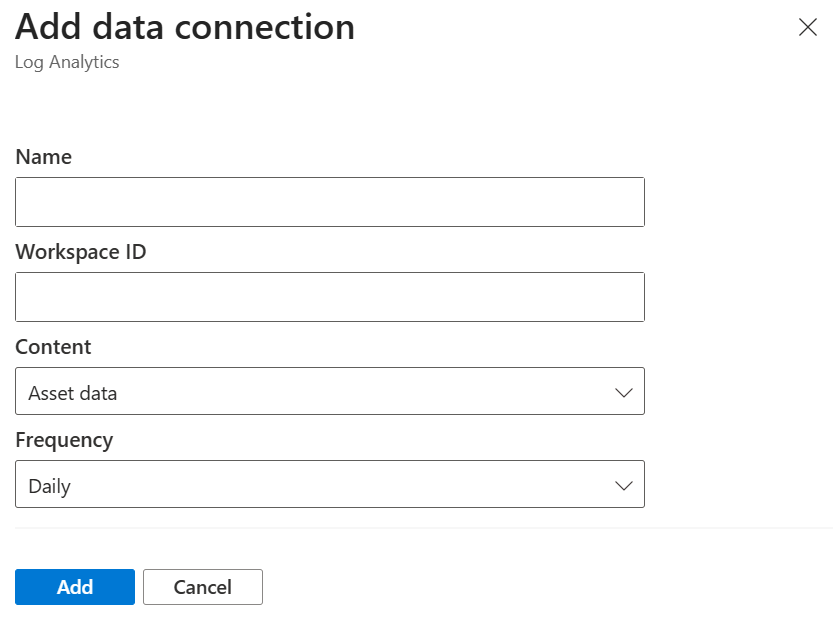Open the Daily frequency selection list
This screenshot has width=840, height=623.
(330, 484)
